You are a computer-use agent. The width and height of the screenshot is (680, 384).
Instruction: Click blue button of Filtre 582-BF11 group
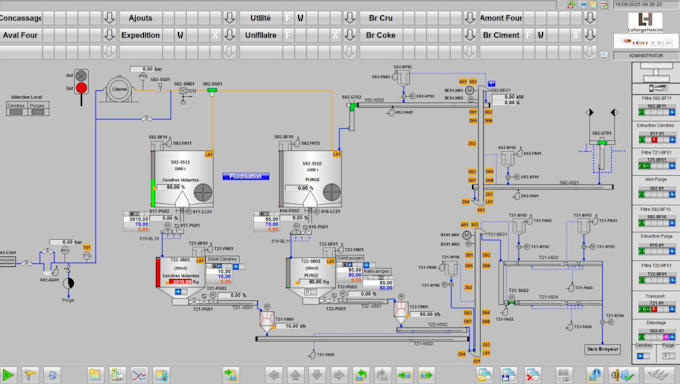tap(672, 112)
